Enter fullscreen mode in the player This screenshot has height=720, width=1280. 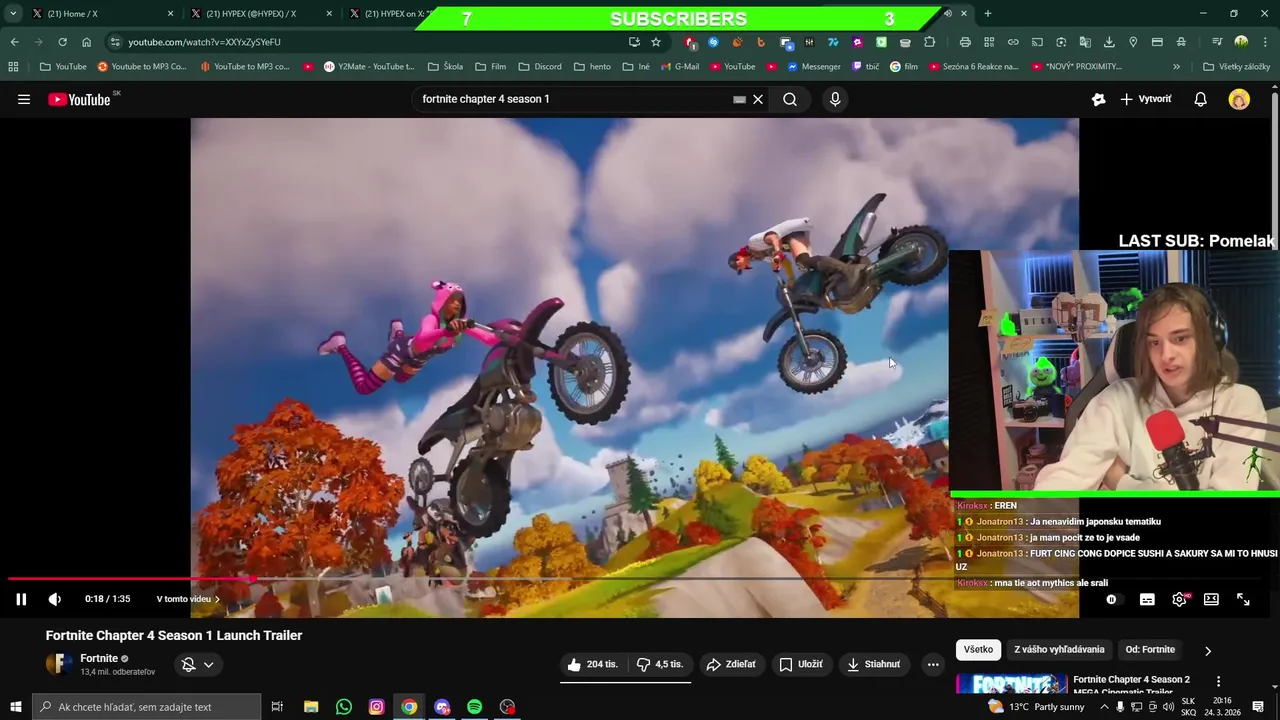(1243, 599)
